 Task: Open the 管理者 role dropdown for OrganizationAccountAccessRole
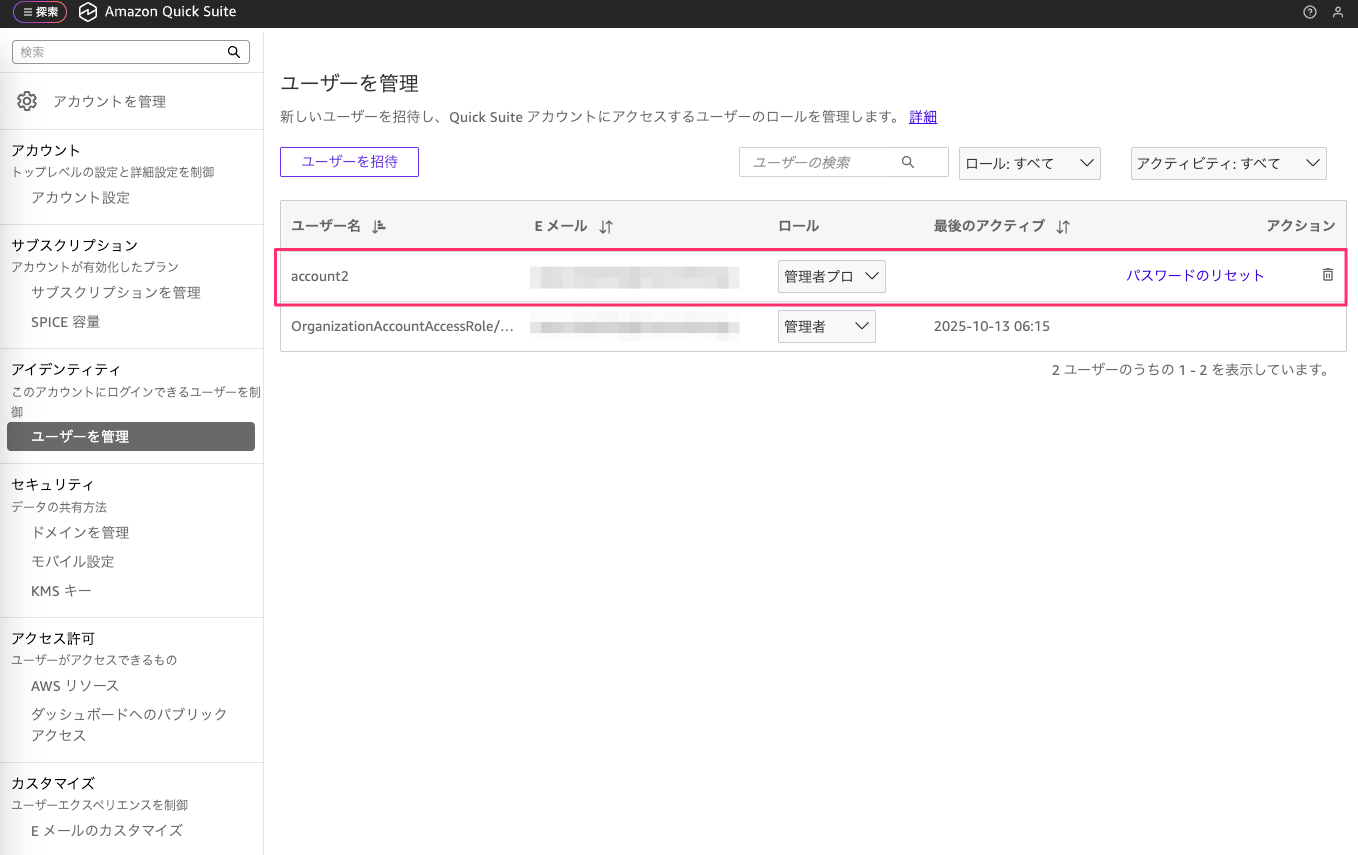coord(826,326)
